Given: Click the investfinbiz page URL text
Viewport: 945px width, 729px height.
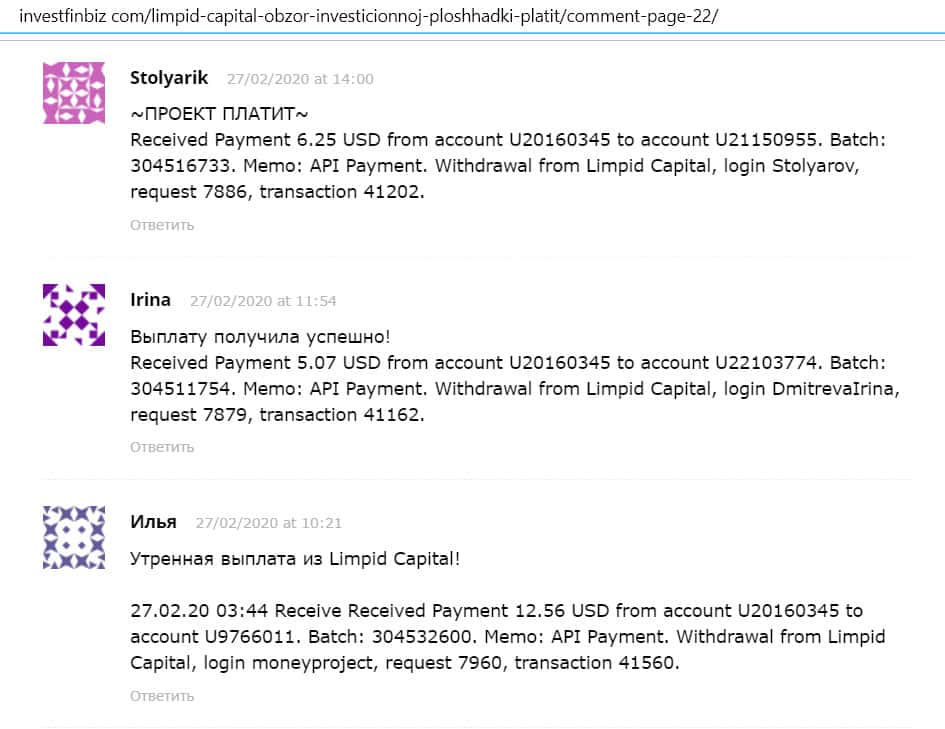Looking at the screenshot, I should [369, 17].
